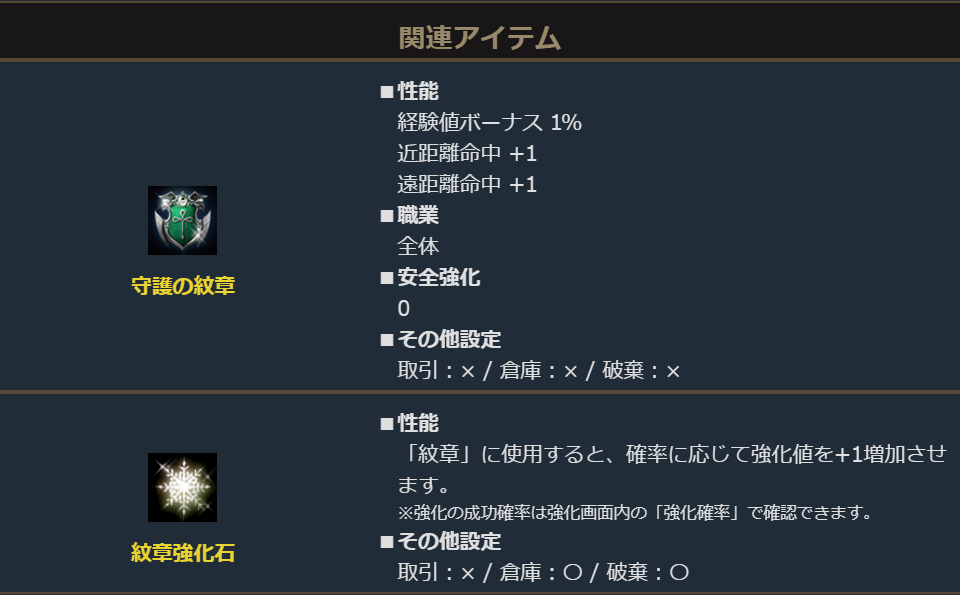Click the ※強化の成功確率 note text
The image size is (960, 595).
pyautogui.click(x=635, y=514)
